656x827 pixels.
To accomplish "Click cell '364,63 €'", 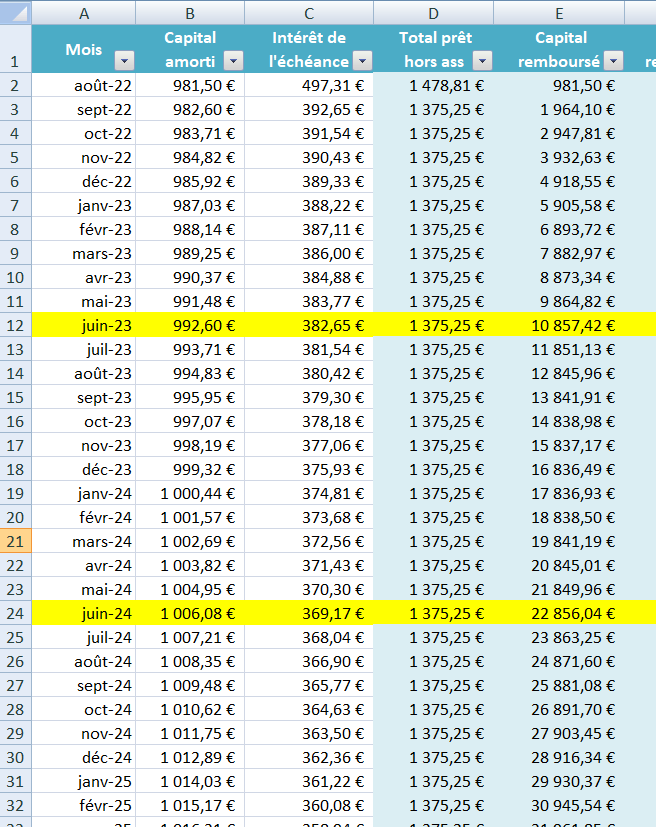I will 309,709.
